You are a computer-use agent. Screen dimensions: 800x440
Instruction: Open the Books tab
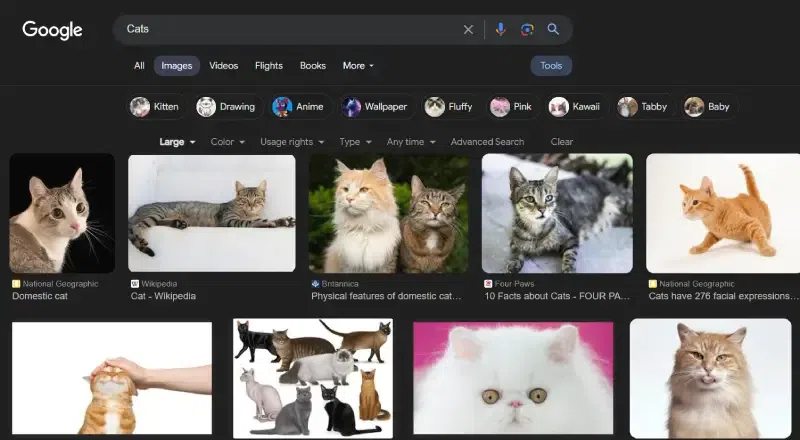(x=313, y=65)
